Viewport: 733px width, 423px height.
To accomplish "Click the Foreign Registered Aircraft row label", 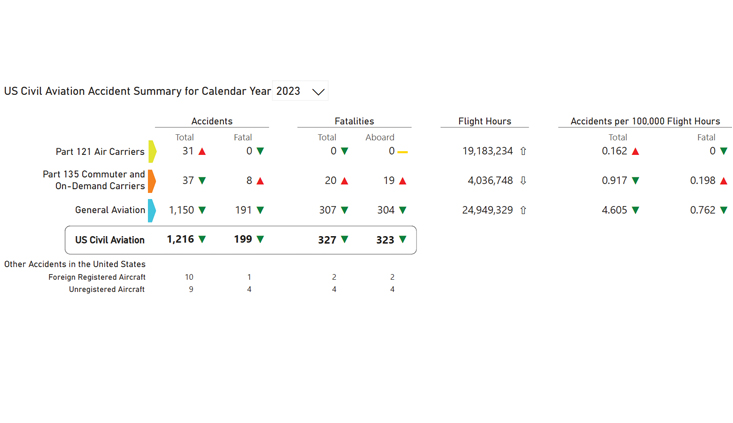I will [97, 277].
